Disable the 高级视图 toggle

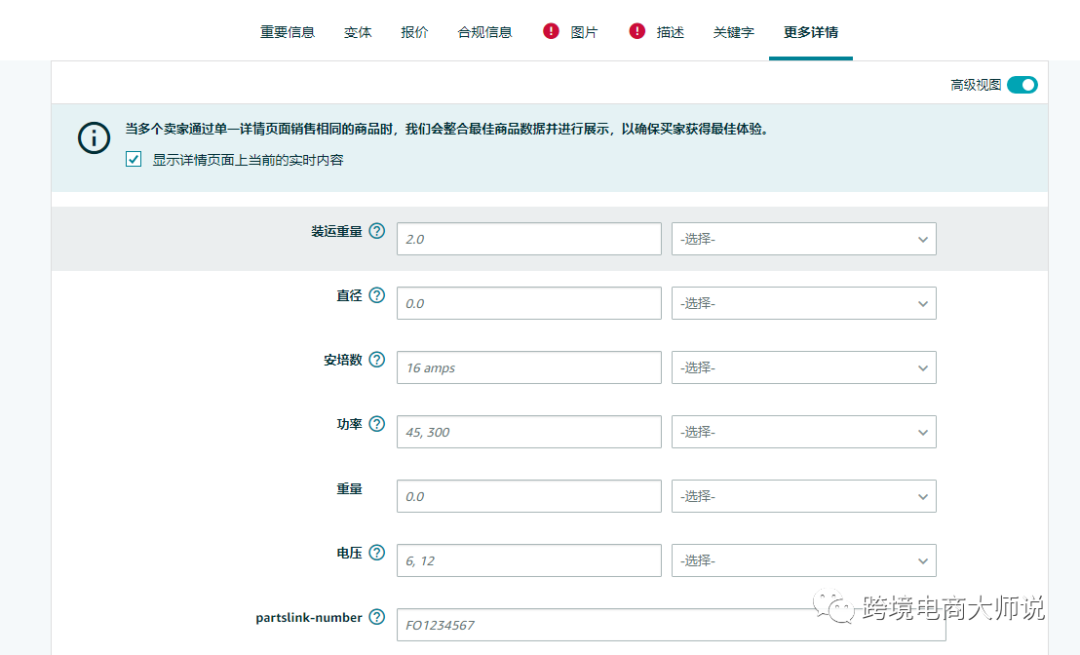(1022, 85)
